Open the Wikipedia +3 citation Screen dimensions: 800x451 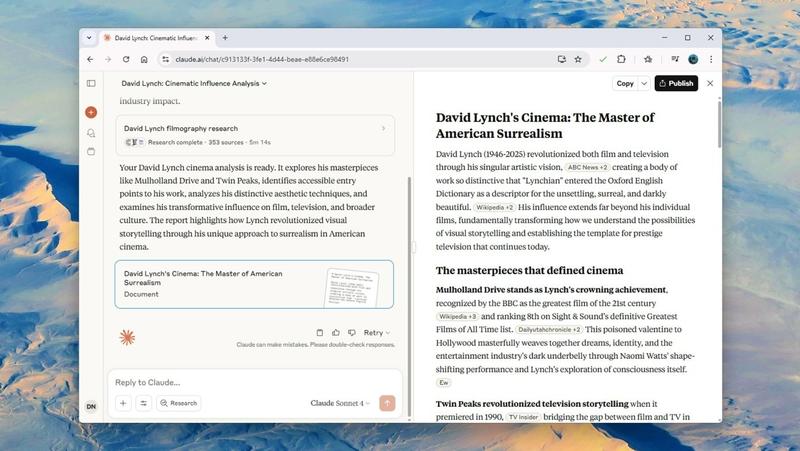click(457, 316)
